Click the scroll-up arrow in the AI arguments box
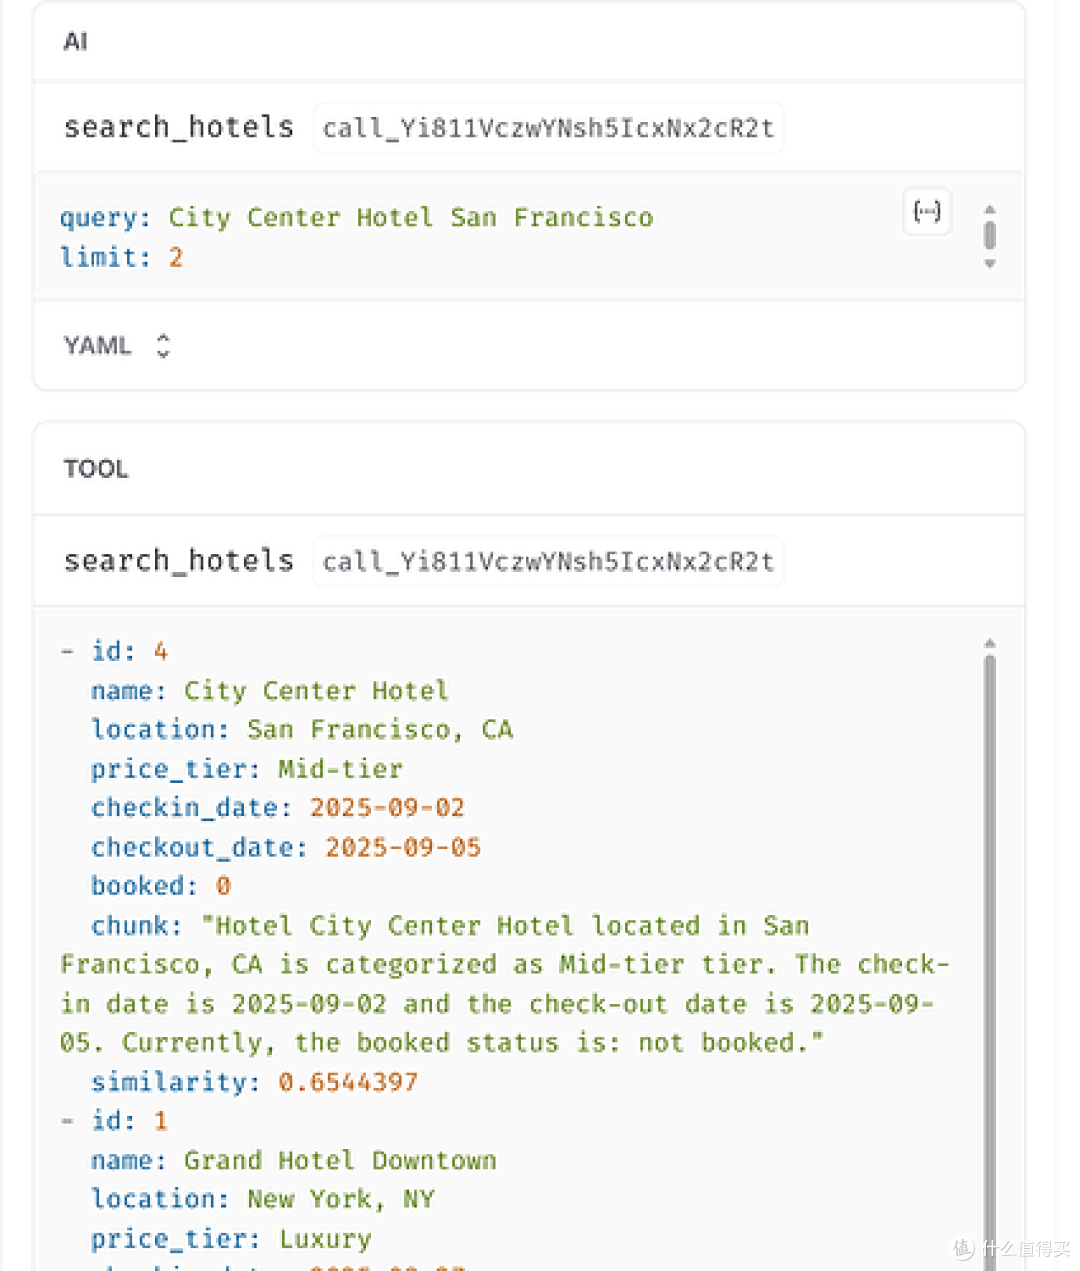The height and width of the screenshot is (1271, 1080). (989, 209)
